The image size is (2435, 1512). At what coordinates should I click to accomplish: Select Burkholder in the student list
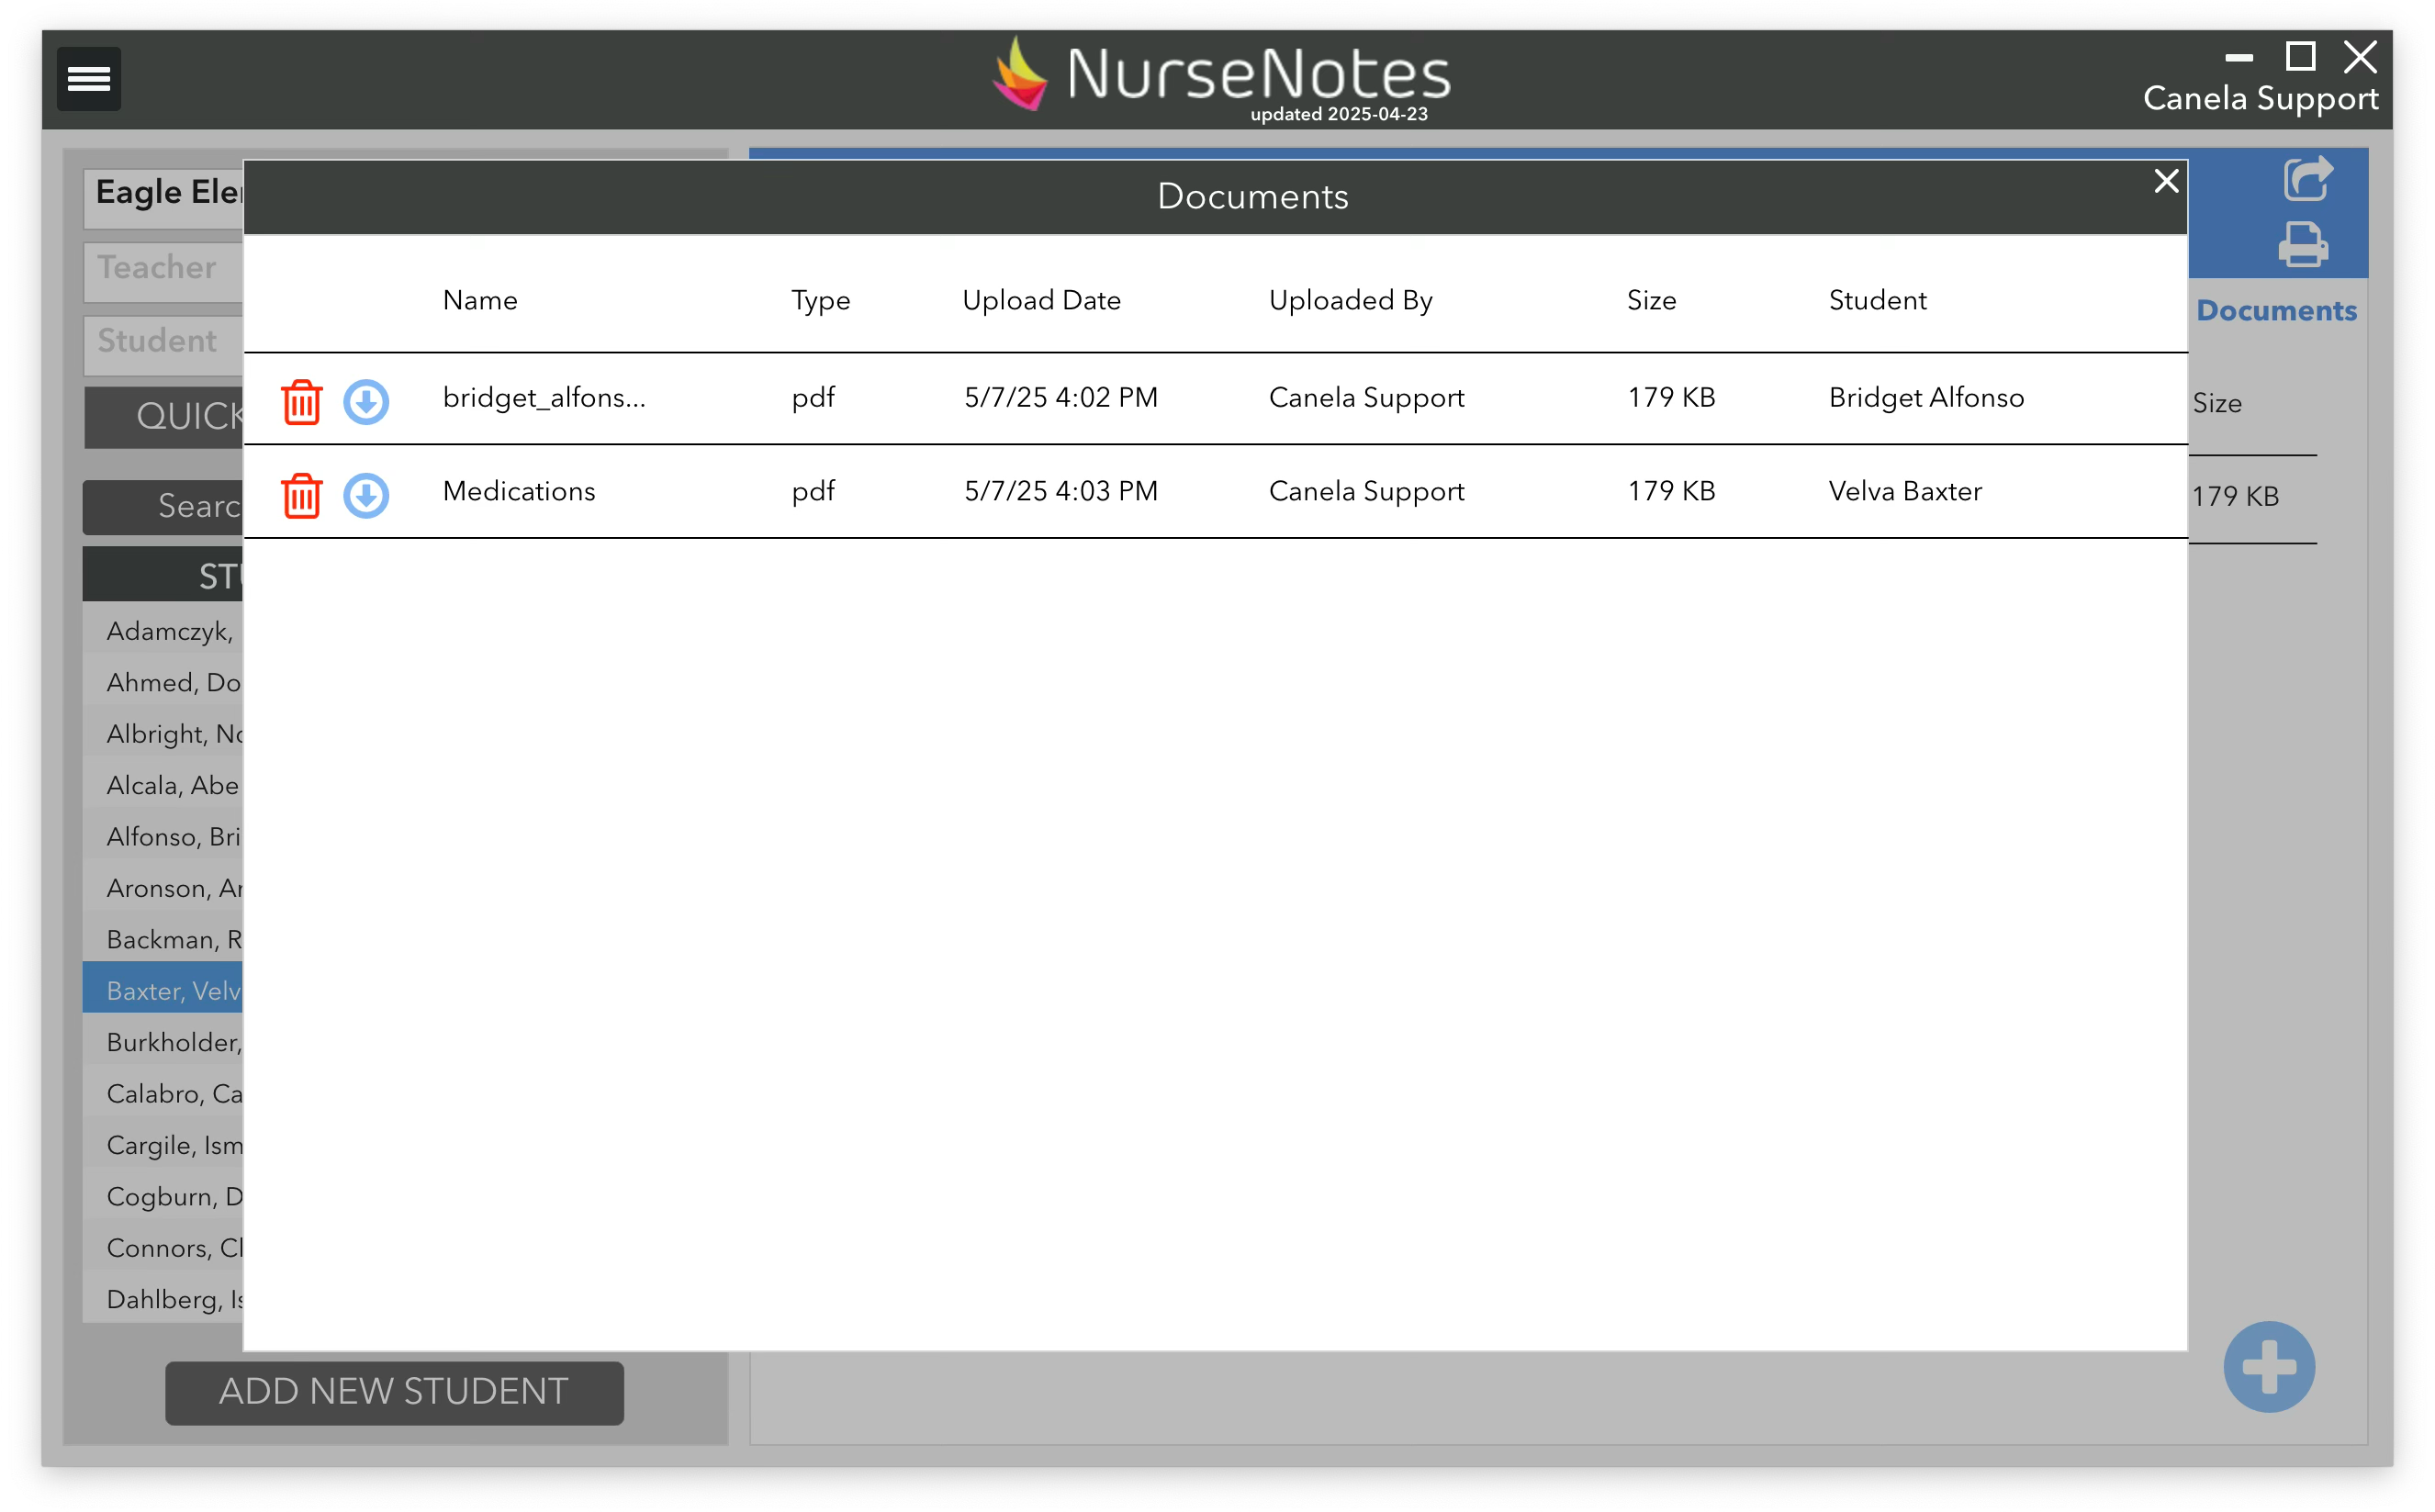coord(172,1042)
